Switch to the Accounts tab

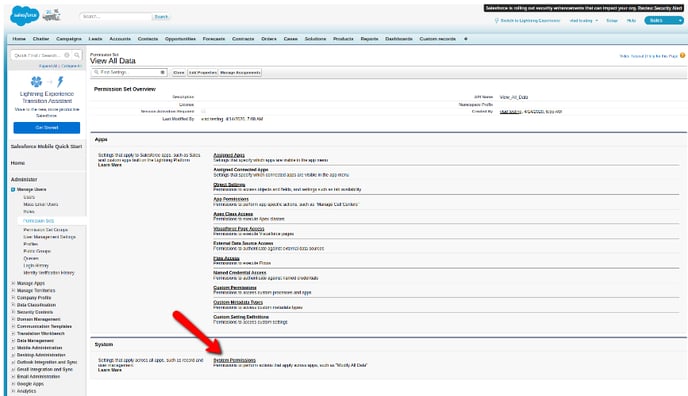point(120,39)
